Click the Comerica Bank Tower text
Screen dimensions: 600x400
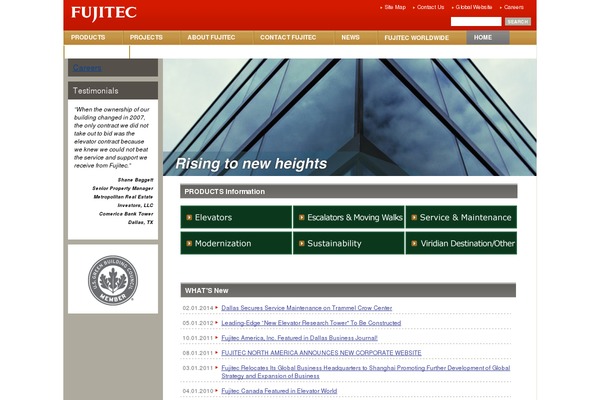click(126, 214)
